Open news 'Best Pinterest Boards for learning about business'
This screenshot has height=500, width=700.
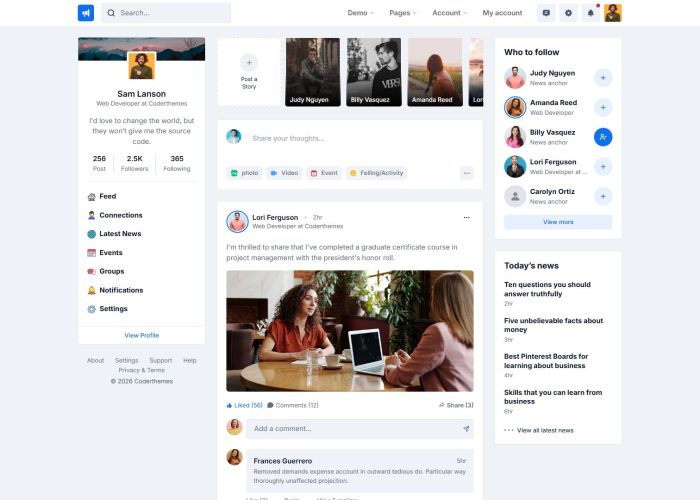(546, 361)
